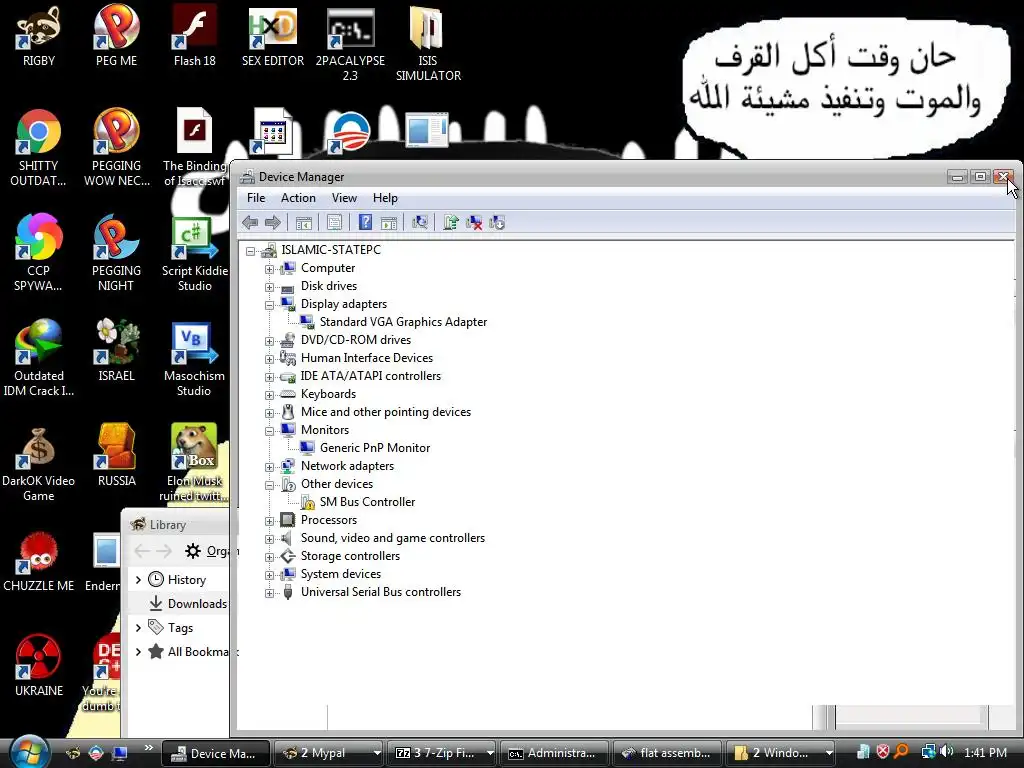1024x768 pixels.
Task: Open the View menu
Action: click(x=344, y=198)
